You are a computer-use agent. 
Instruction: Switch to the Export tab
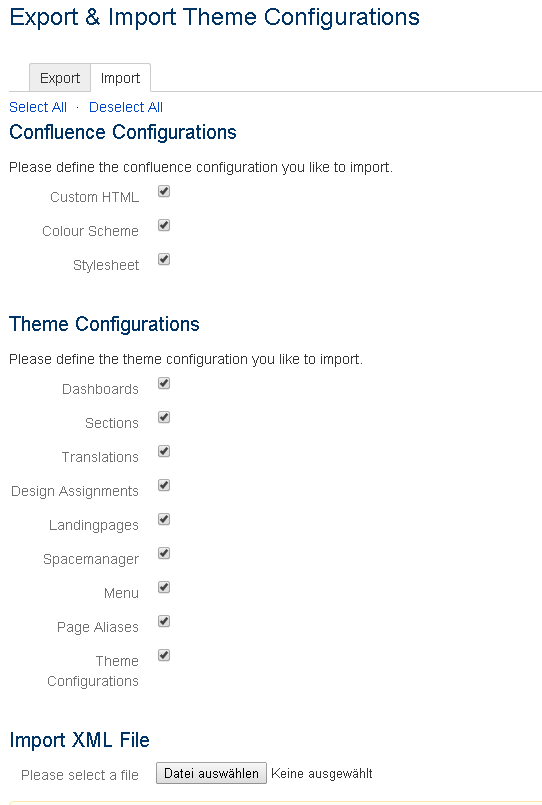pos(60,78)
